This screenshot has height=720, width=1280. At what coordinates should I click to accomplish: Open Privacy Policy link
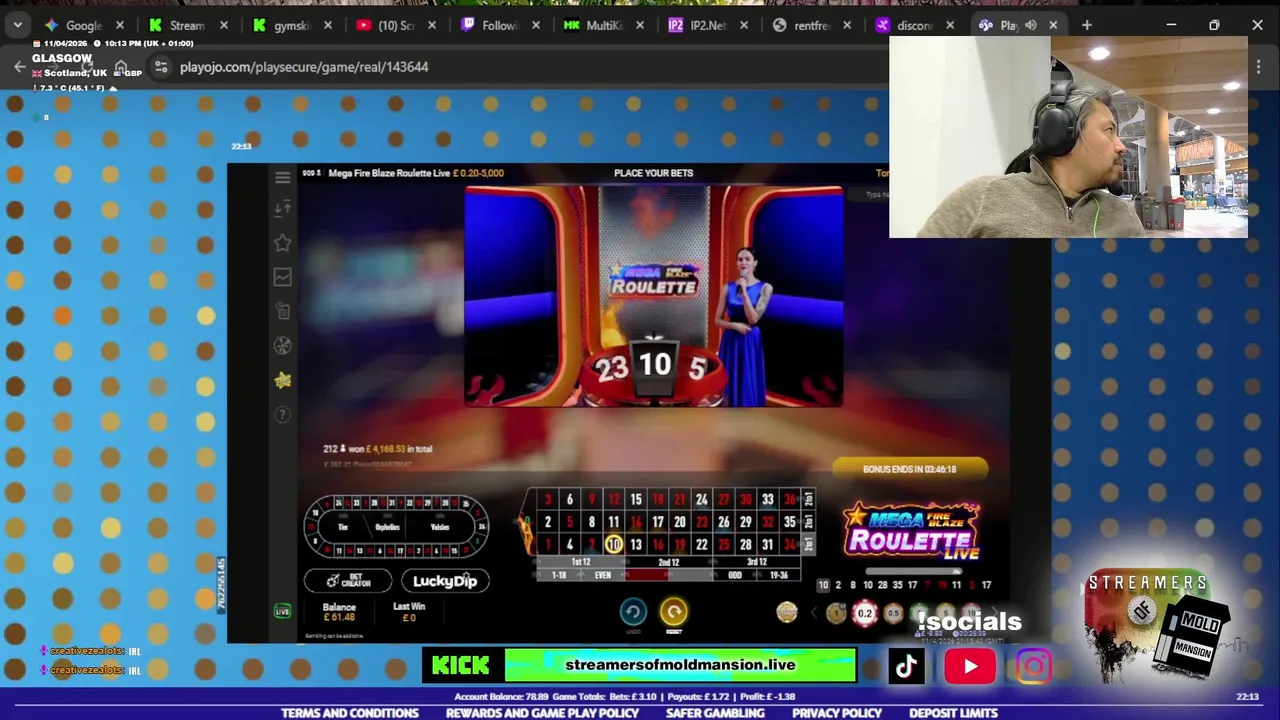(x=837, y=713)
